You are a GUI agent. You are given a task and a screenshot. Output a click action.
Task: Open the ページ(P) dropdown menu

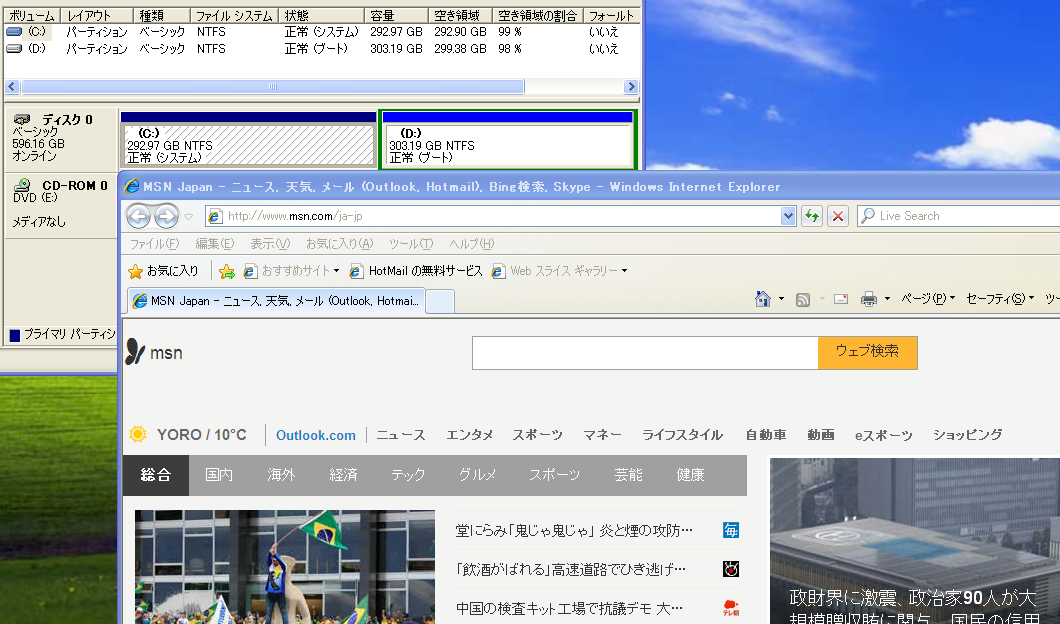928,299
